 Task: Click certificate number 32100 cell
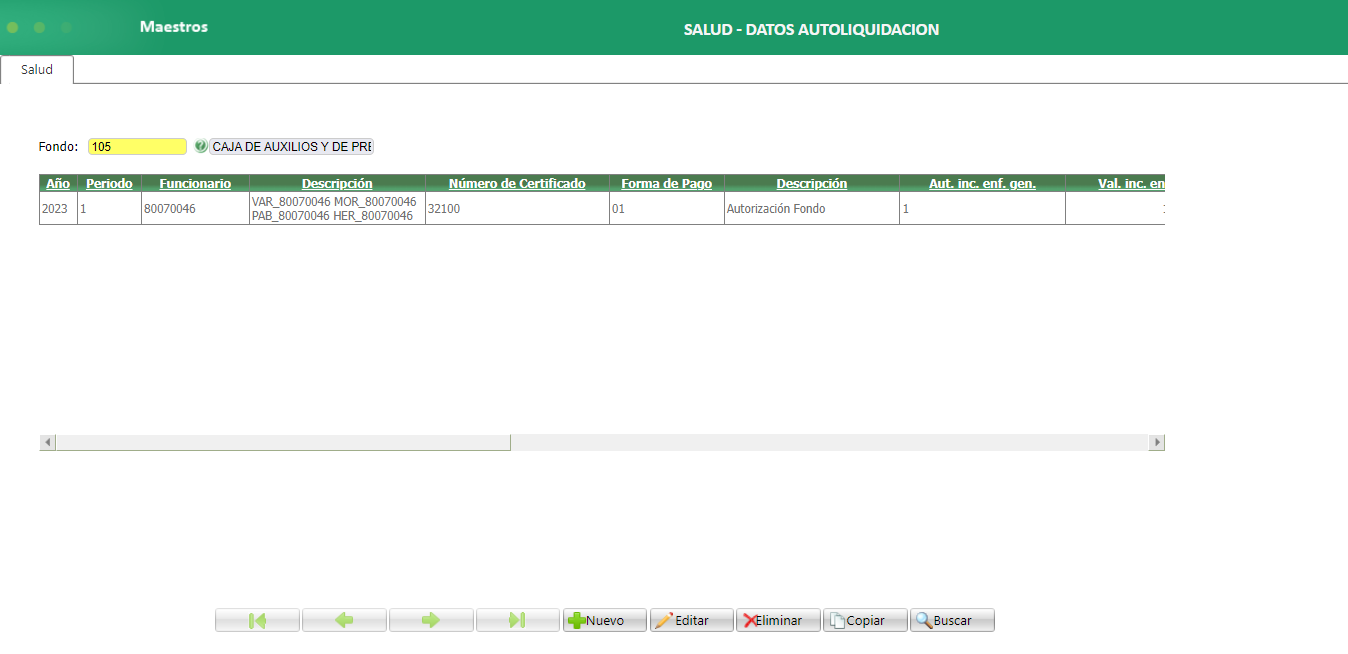point(517,209)
